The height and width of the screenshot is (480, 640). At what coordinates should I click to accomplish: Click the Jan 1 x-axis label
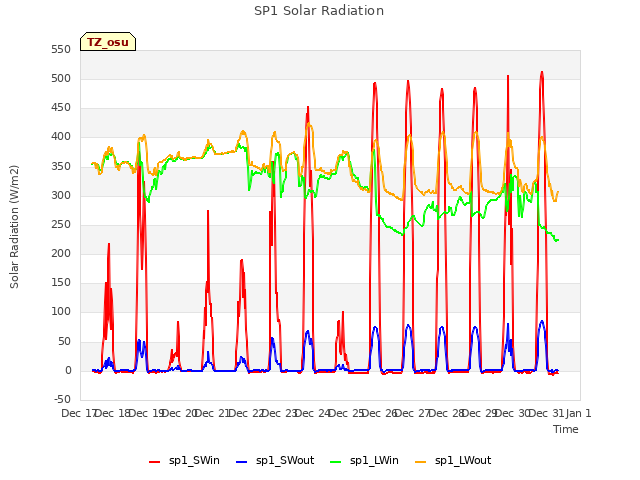(x=578, y=413)
